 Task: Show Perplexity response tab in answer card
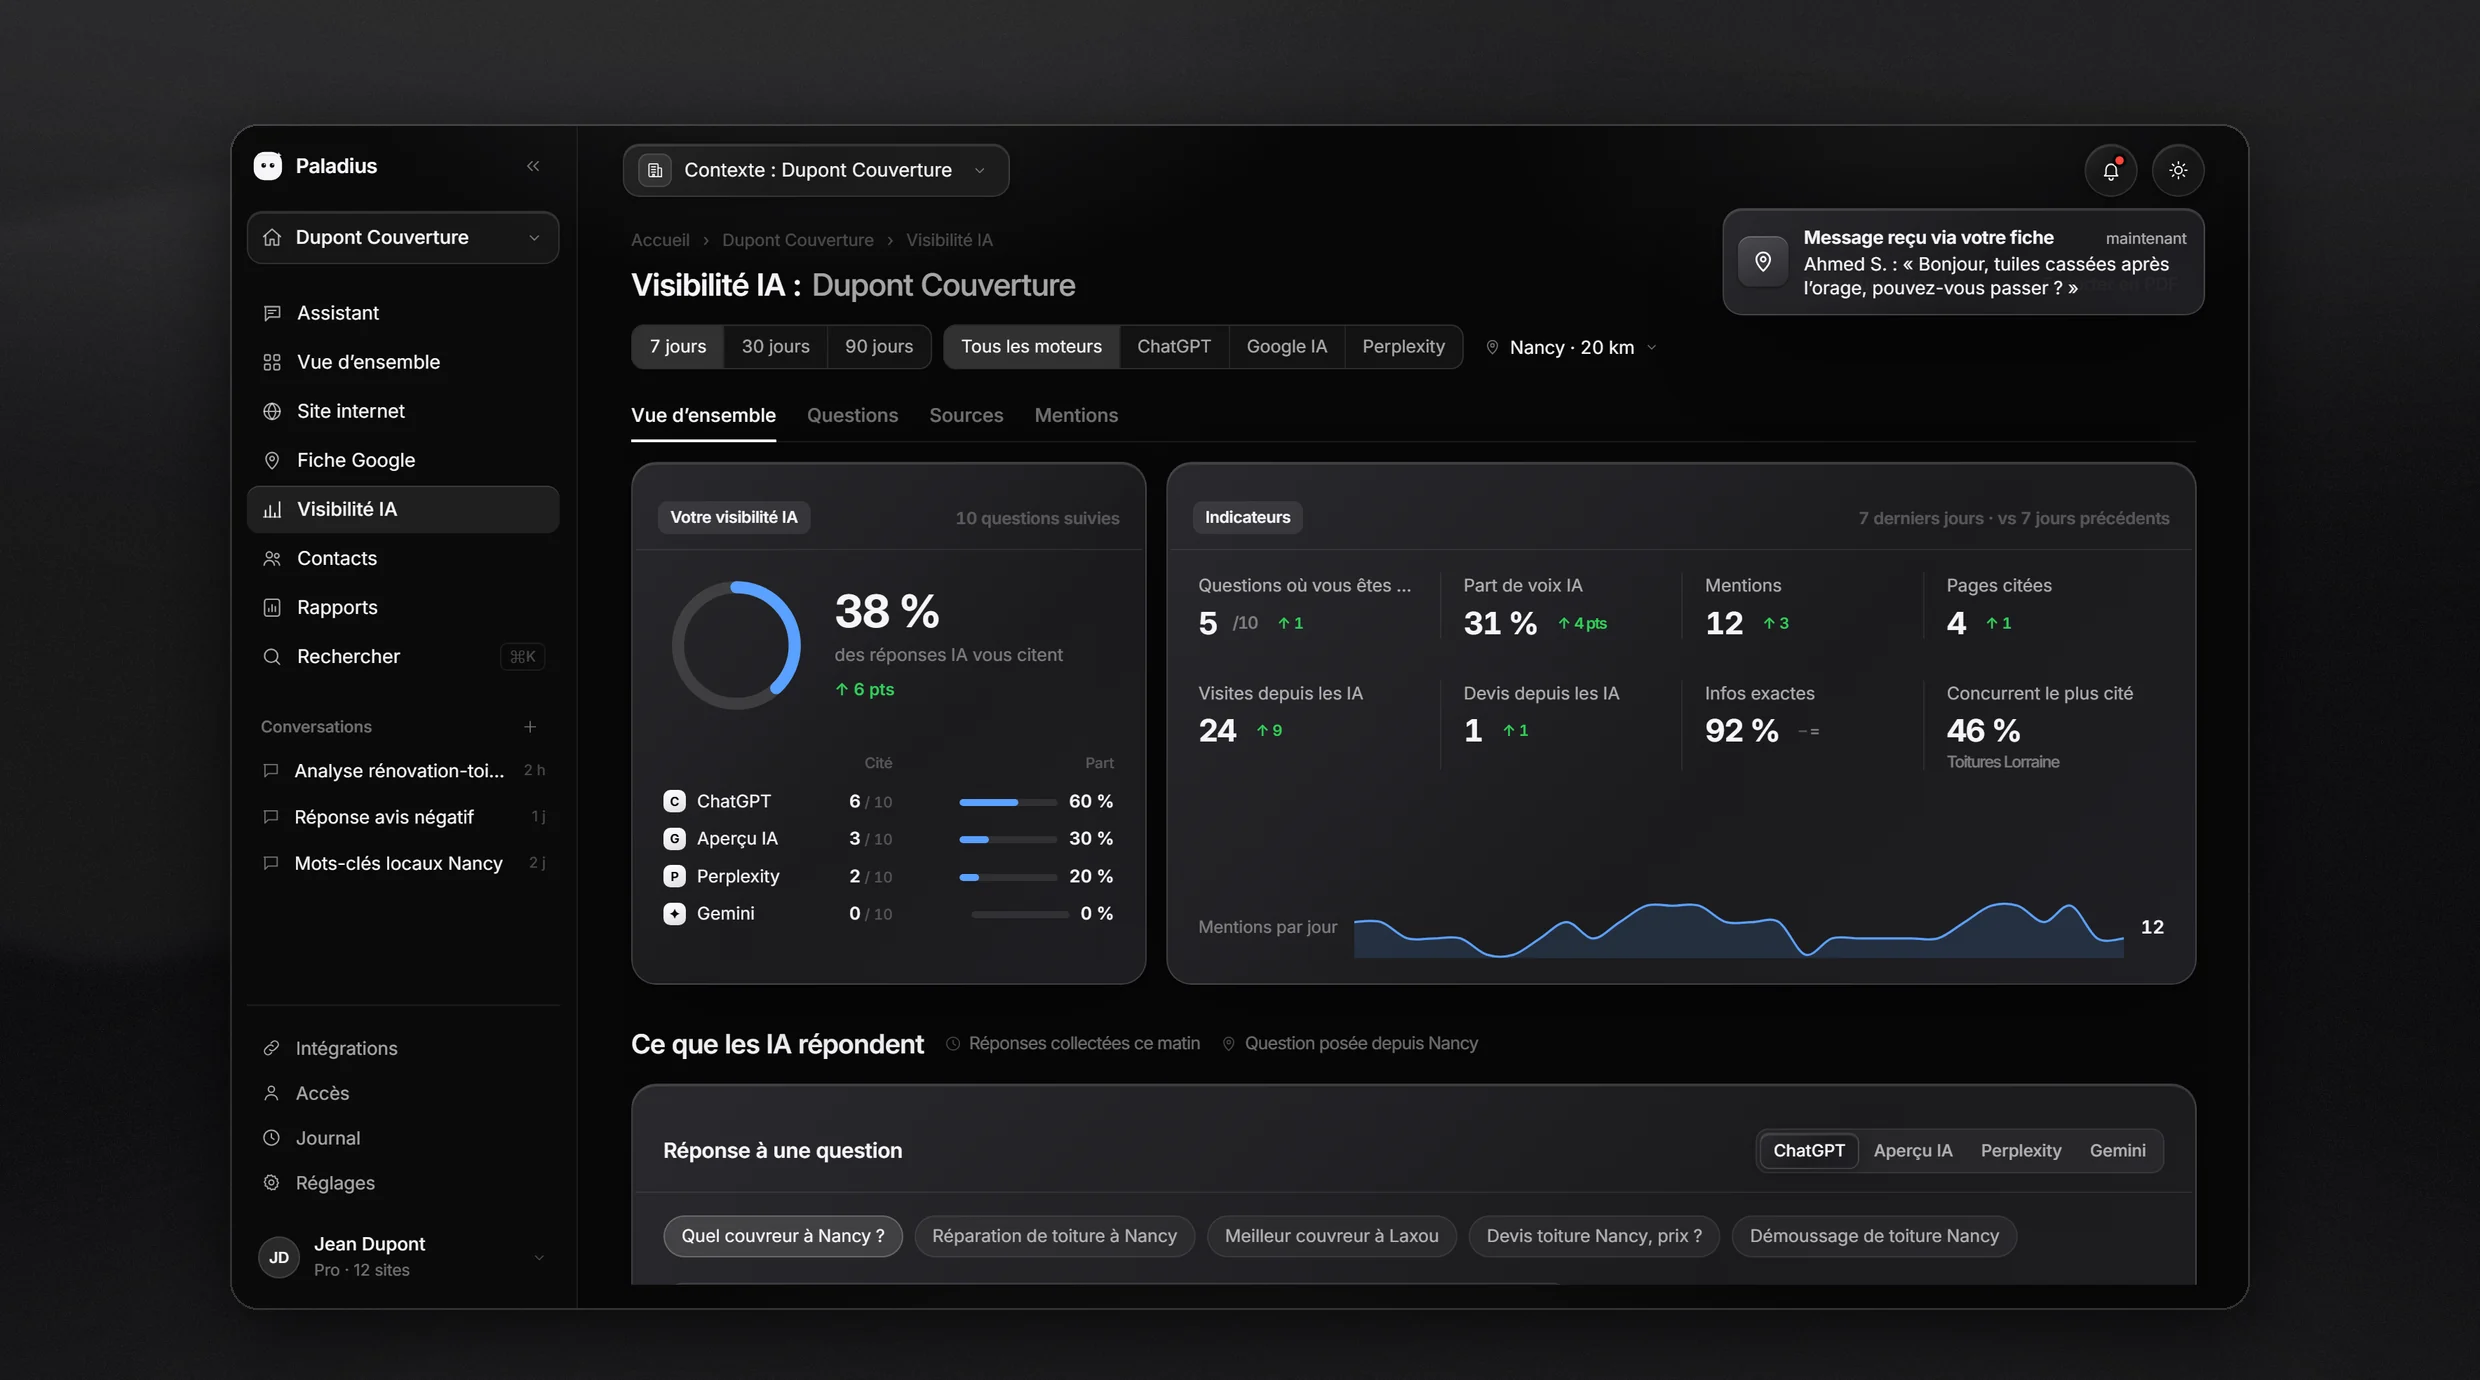(x=2021, y=1150)
